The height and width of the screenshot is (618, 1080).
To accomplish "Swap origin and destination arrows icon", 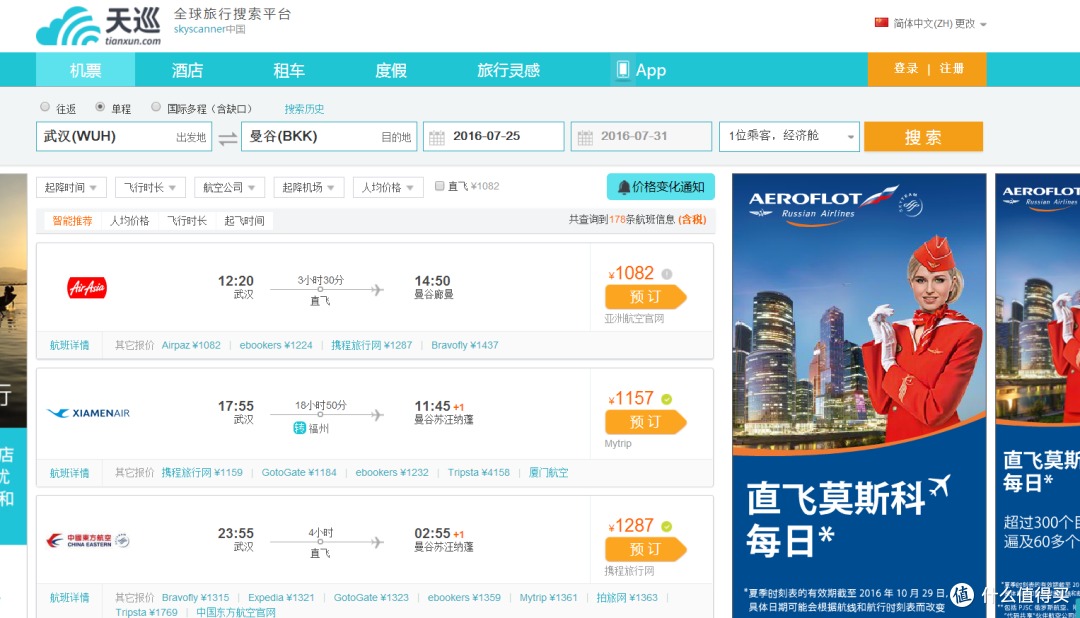I will point(228,138).
